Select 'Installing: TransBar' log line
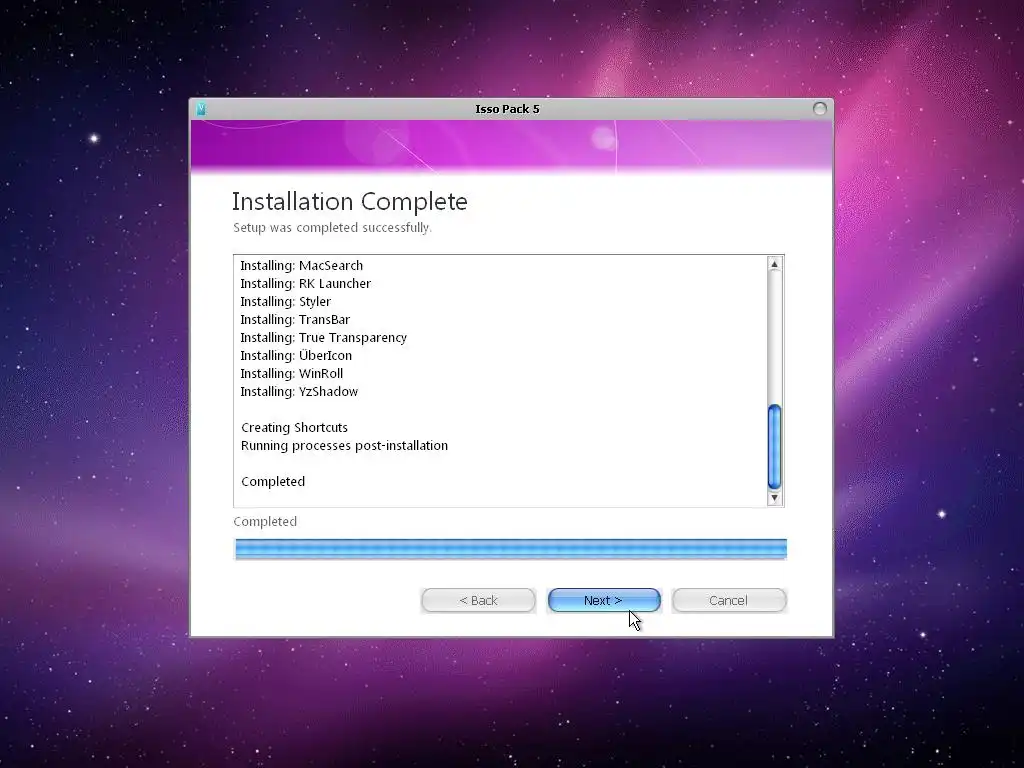 295,319
